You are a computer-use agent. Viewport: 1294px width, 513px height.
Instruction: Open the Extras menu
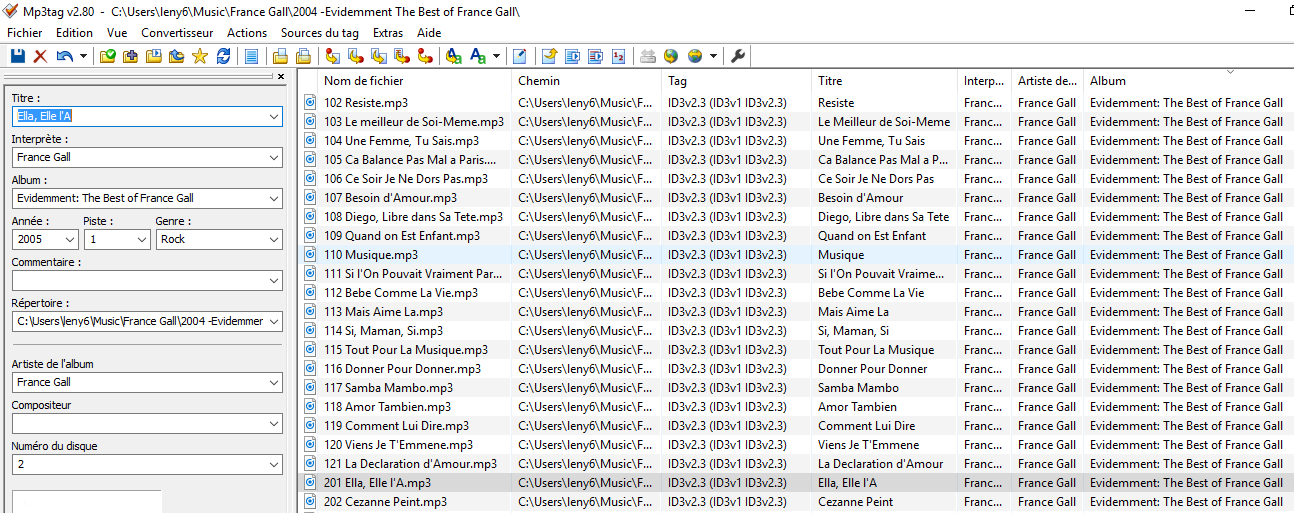388,32
